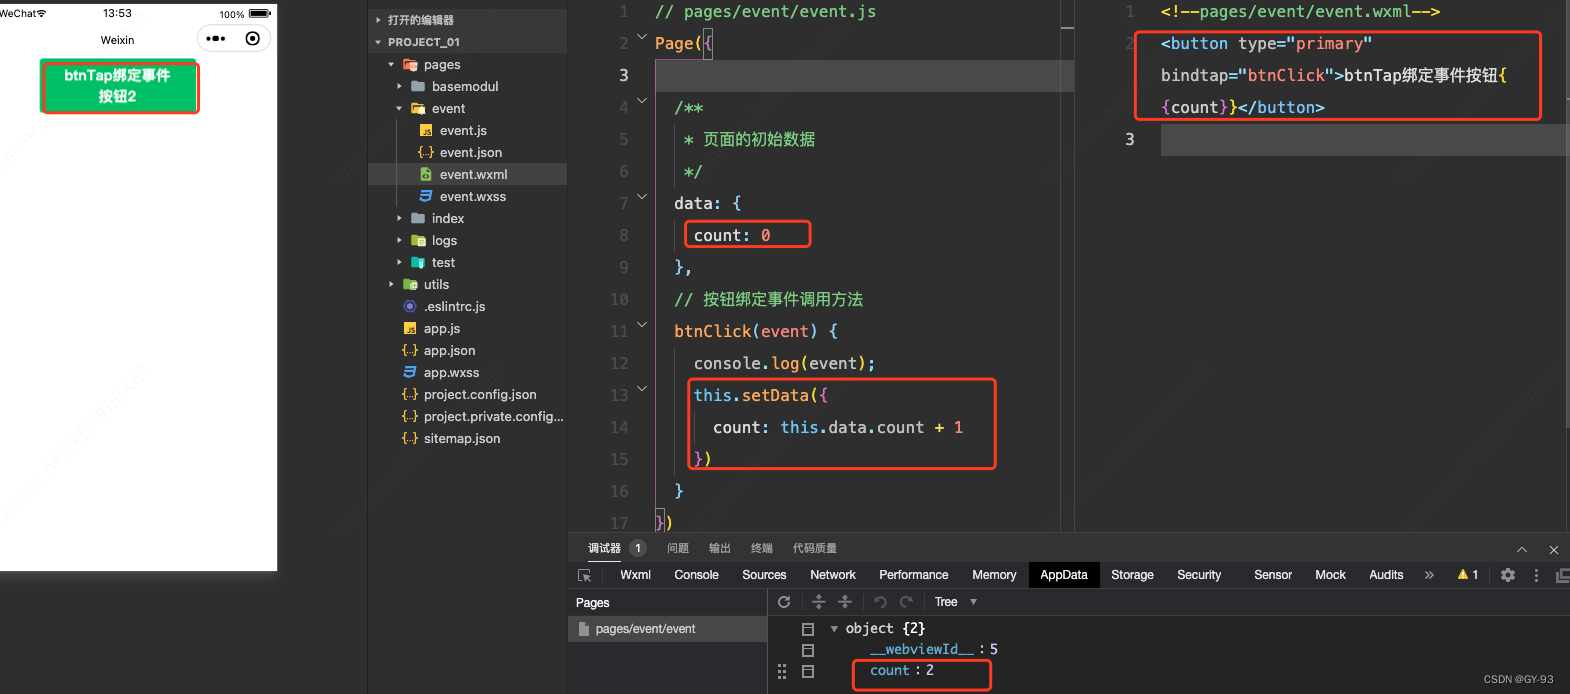Open the Sources devtools tab
This screenshot has width=1570, height=694.
click(x=764, y=575)
